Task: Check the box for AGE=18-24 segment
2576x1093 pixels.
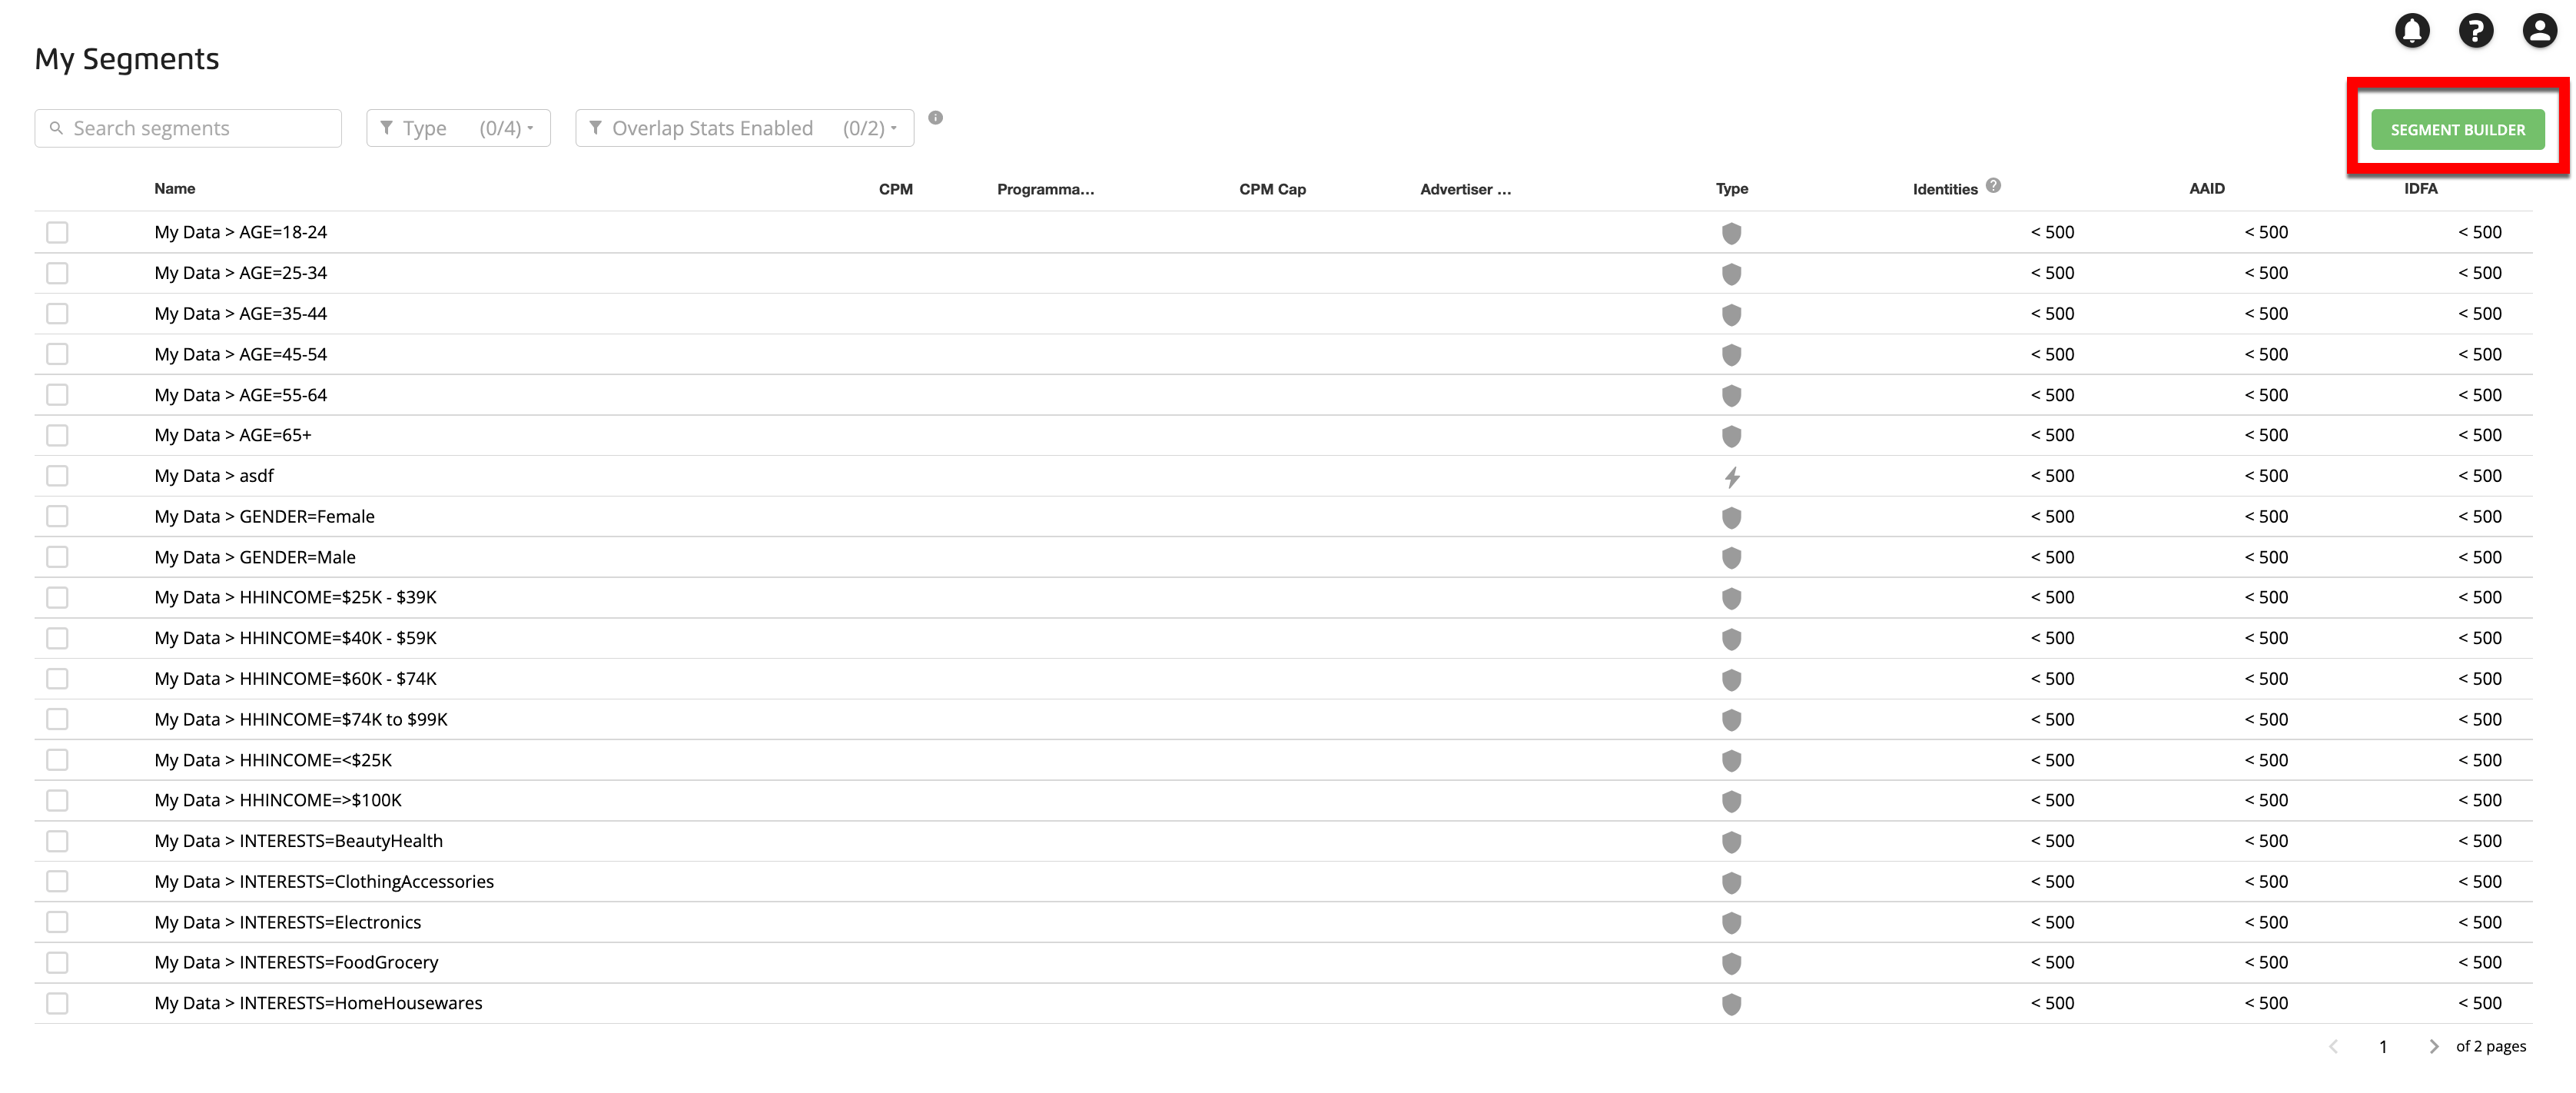Action: point(57,232)
